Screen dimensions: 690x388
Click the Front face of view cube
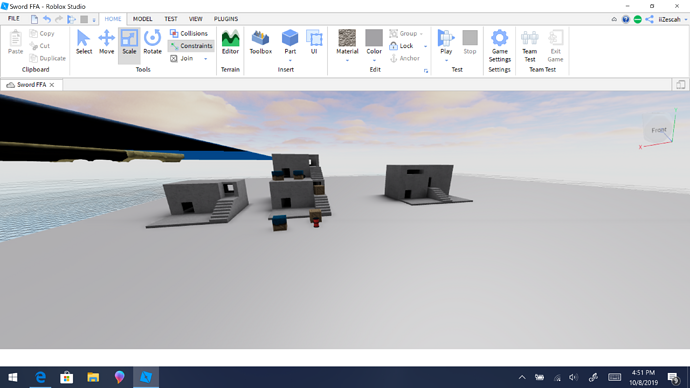click(659, 130)
